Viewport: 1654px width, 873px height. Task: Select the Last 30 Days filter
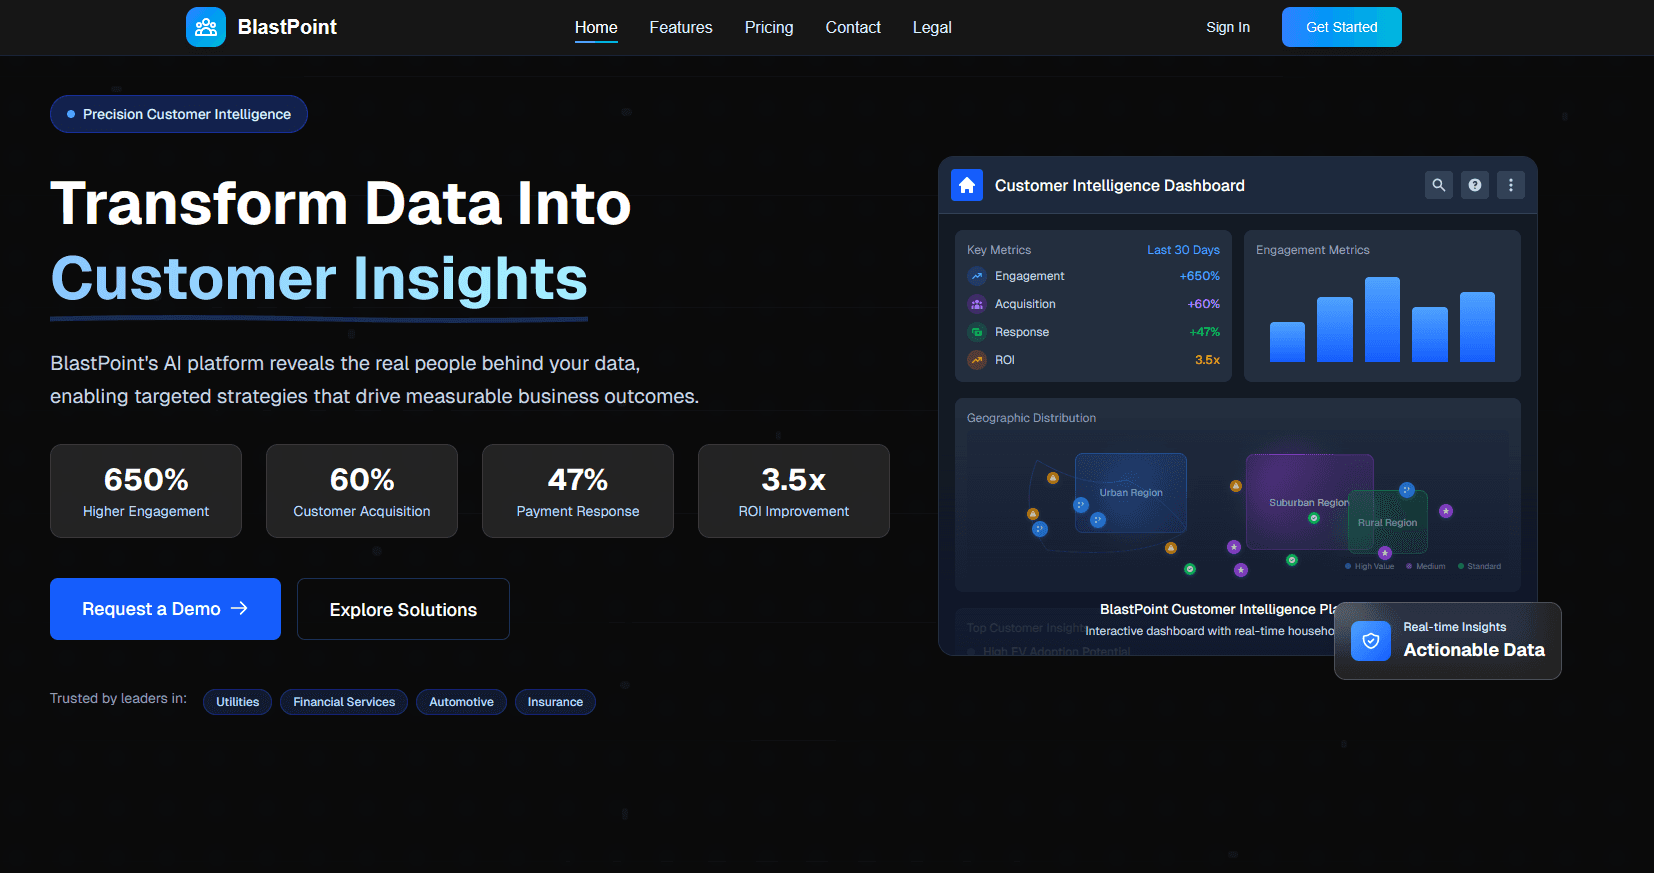coord(1182,250)
